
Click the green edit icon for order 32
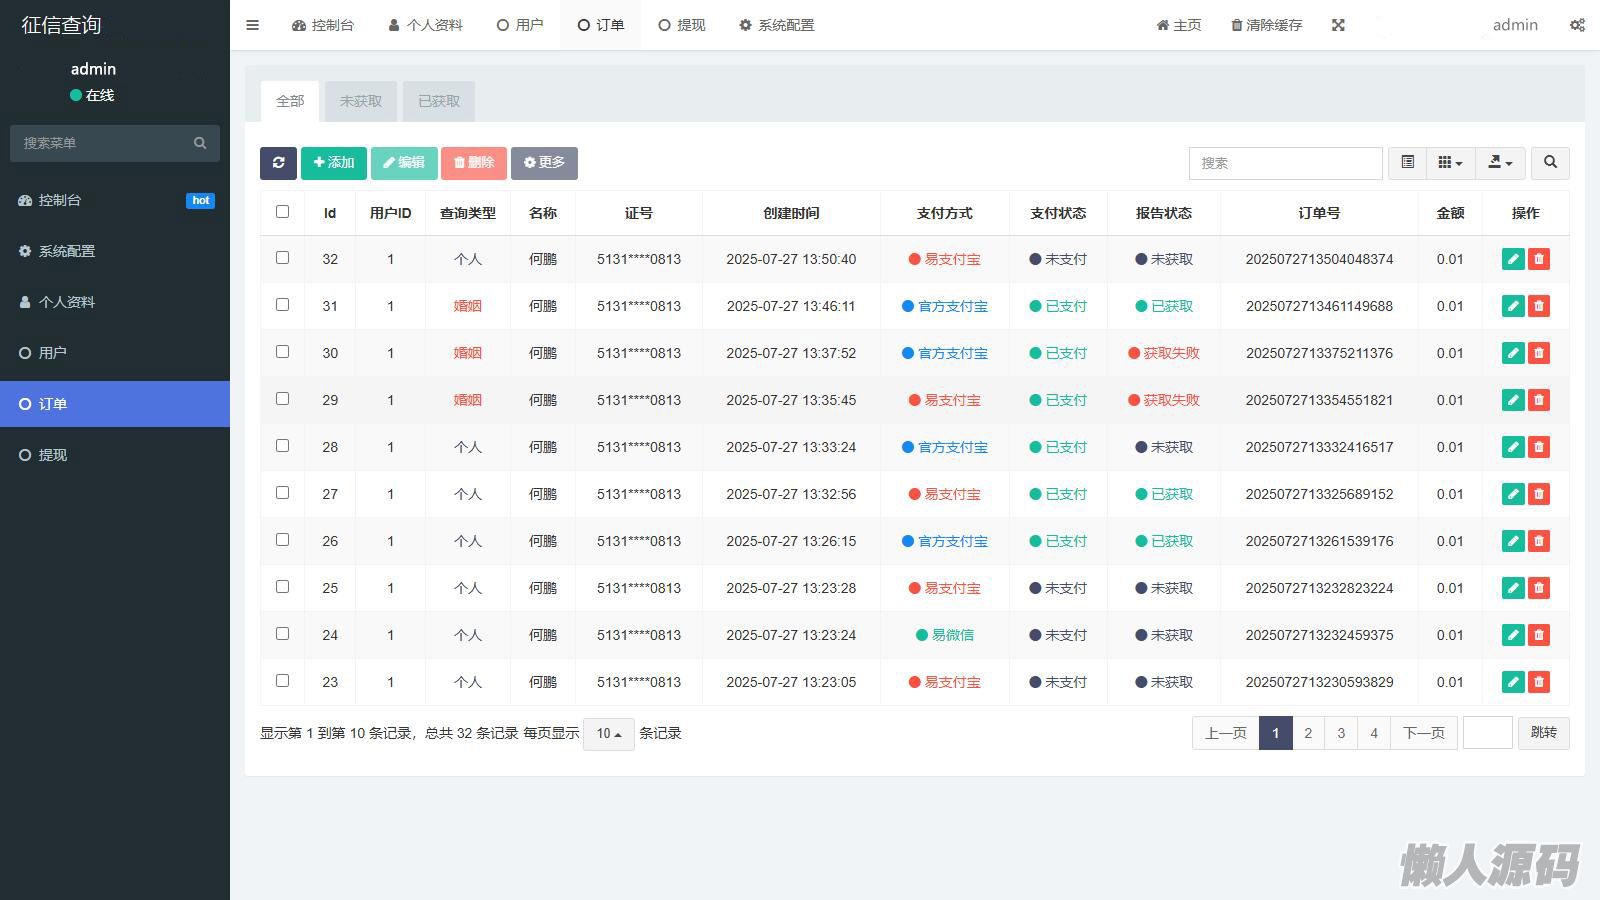1513,259
